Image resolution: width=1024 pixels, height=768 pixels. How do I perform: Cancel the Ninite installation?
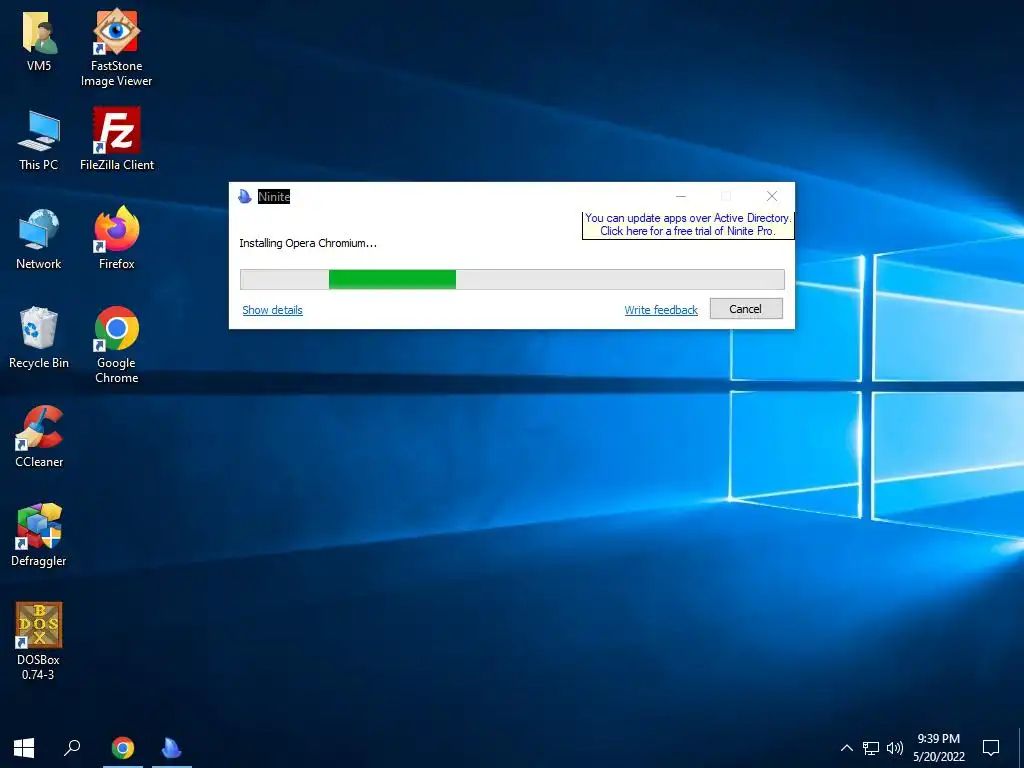pyautogui.click(x=746, y=309)
